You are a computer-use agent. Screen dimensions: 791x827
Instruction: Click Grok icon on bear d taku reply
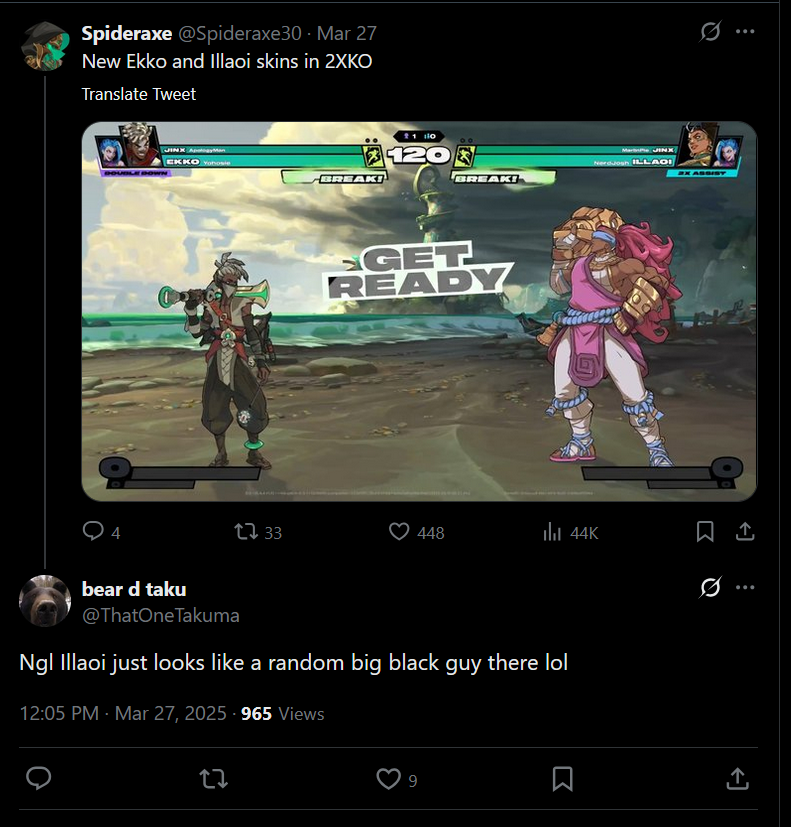[x=710, y=587]
